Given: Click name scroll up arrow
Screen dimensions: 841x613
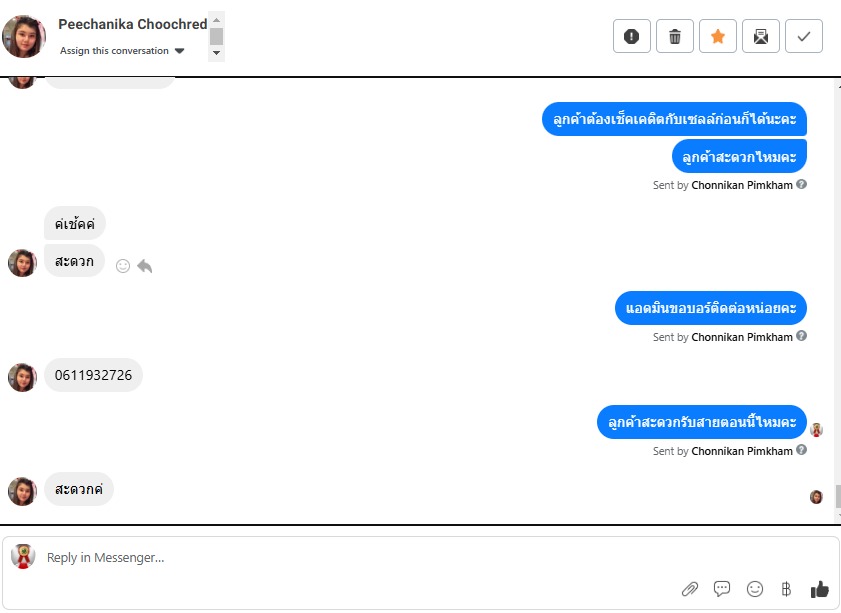Looking at the screenshot, I should pyautogui.click(x=216, y=20).
